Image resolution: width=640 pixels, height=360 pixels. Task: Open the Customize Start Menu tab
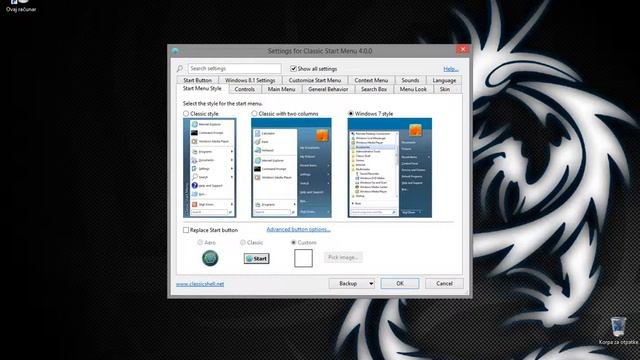[315, 80]
